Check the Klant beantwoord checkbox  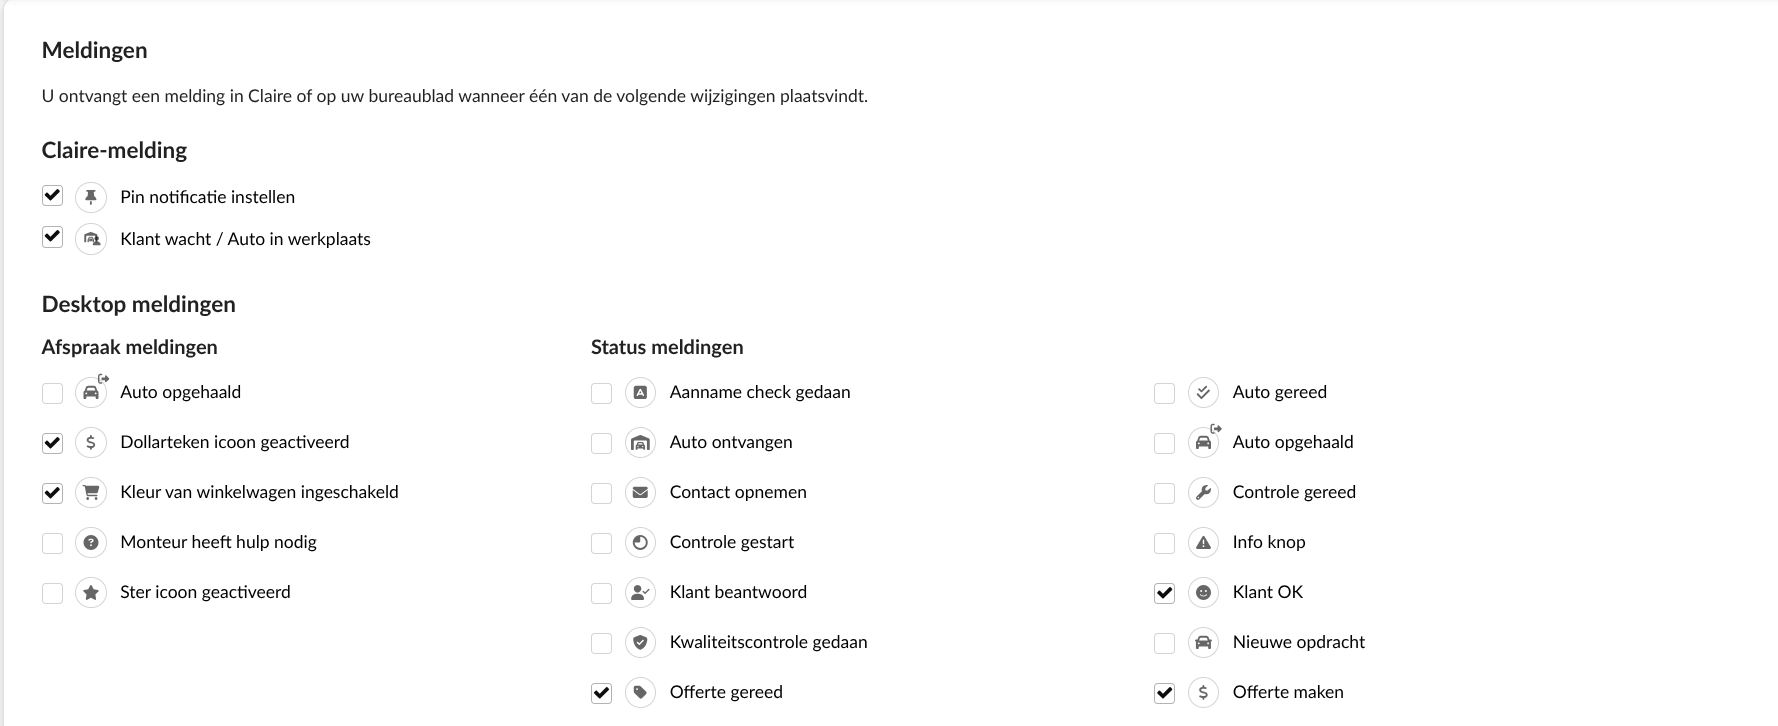(x=601, y=593)
